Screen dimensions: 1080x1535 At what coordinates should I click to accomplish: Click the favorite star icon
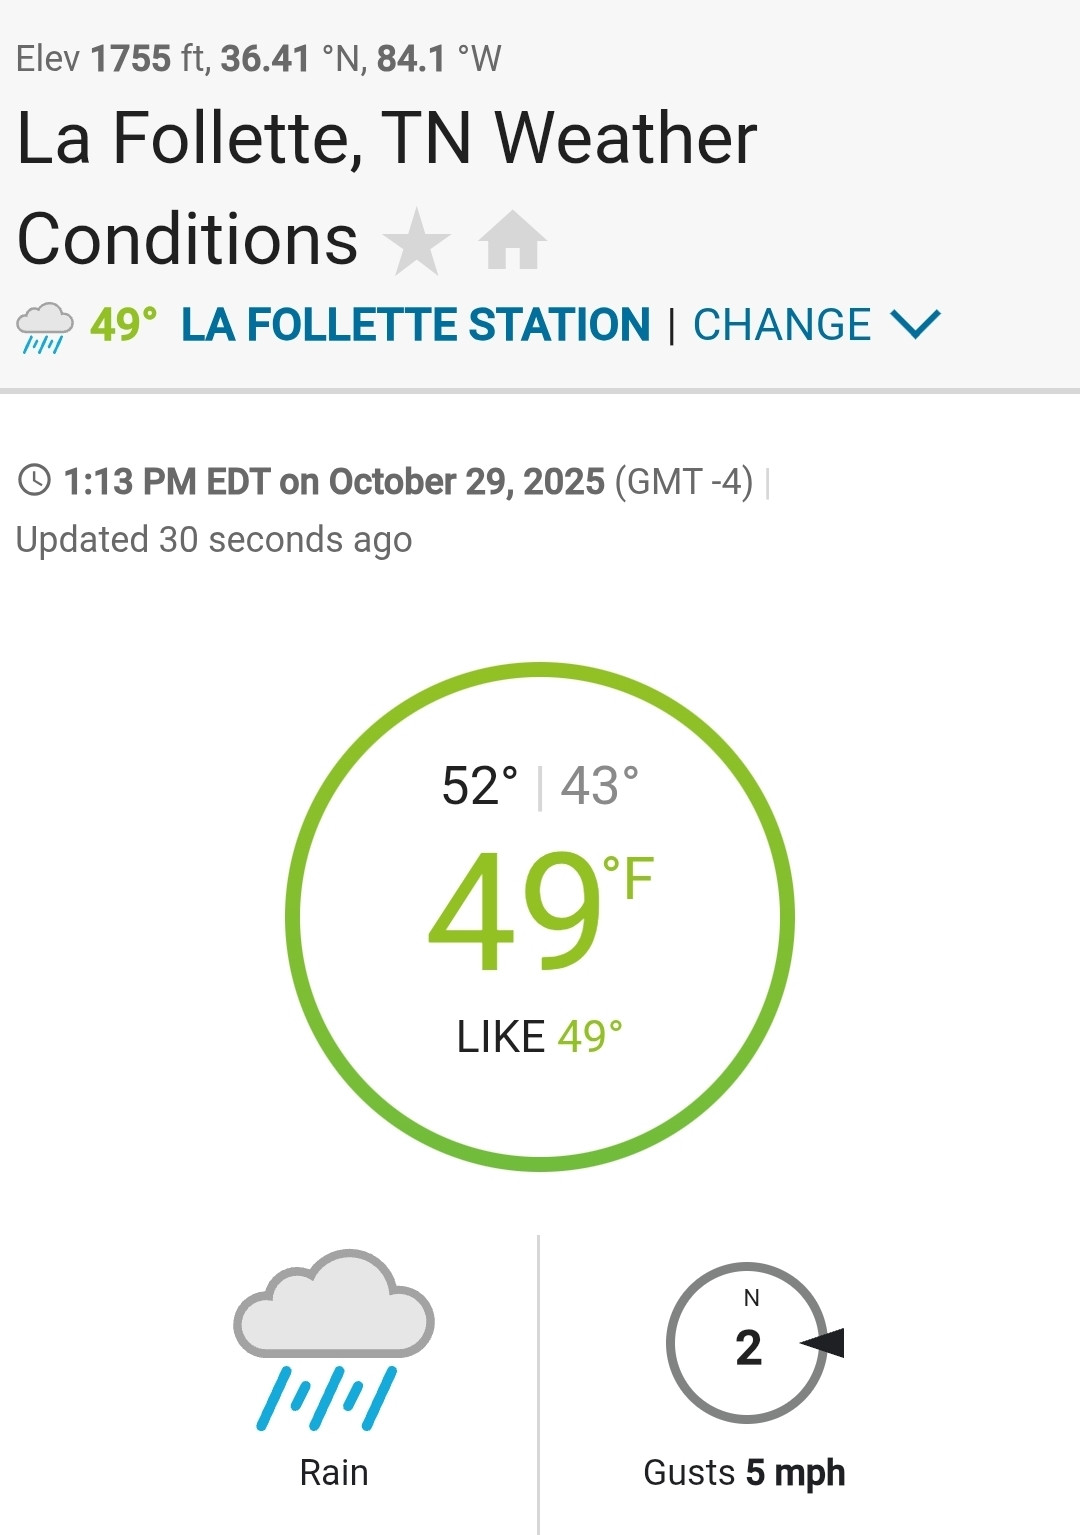pyautogui.click(x=416, y=241)
